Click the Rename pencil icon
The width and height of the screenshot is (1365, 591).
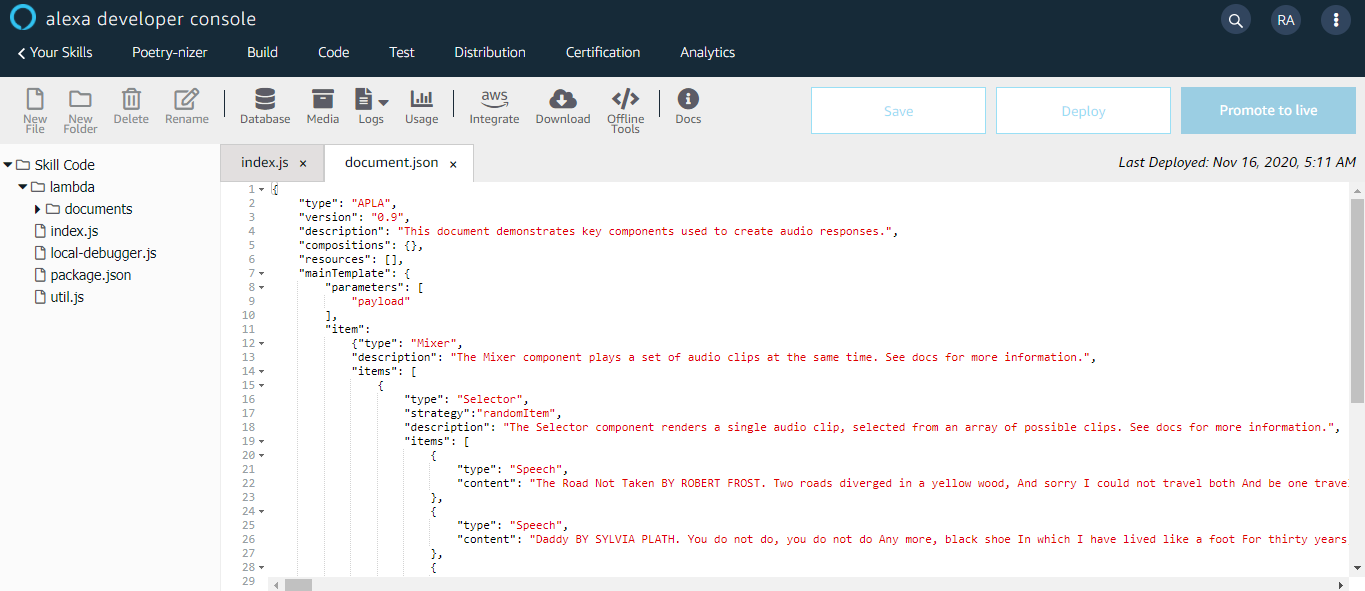coord(187,106)
